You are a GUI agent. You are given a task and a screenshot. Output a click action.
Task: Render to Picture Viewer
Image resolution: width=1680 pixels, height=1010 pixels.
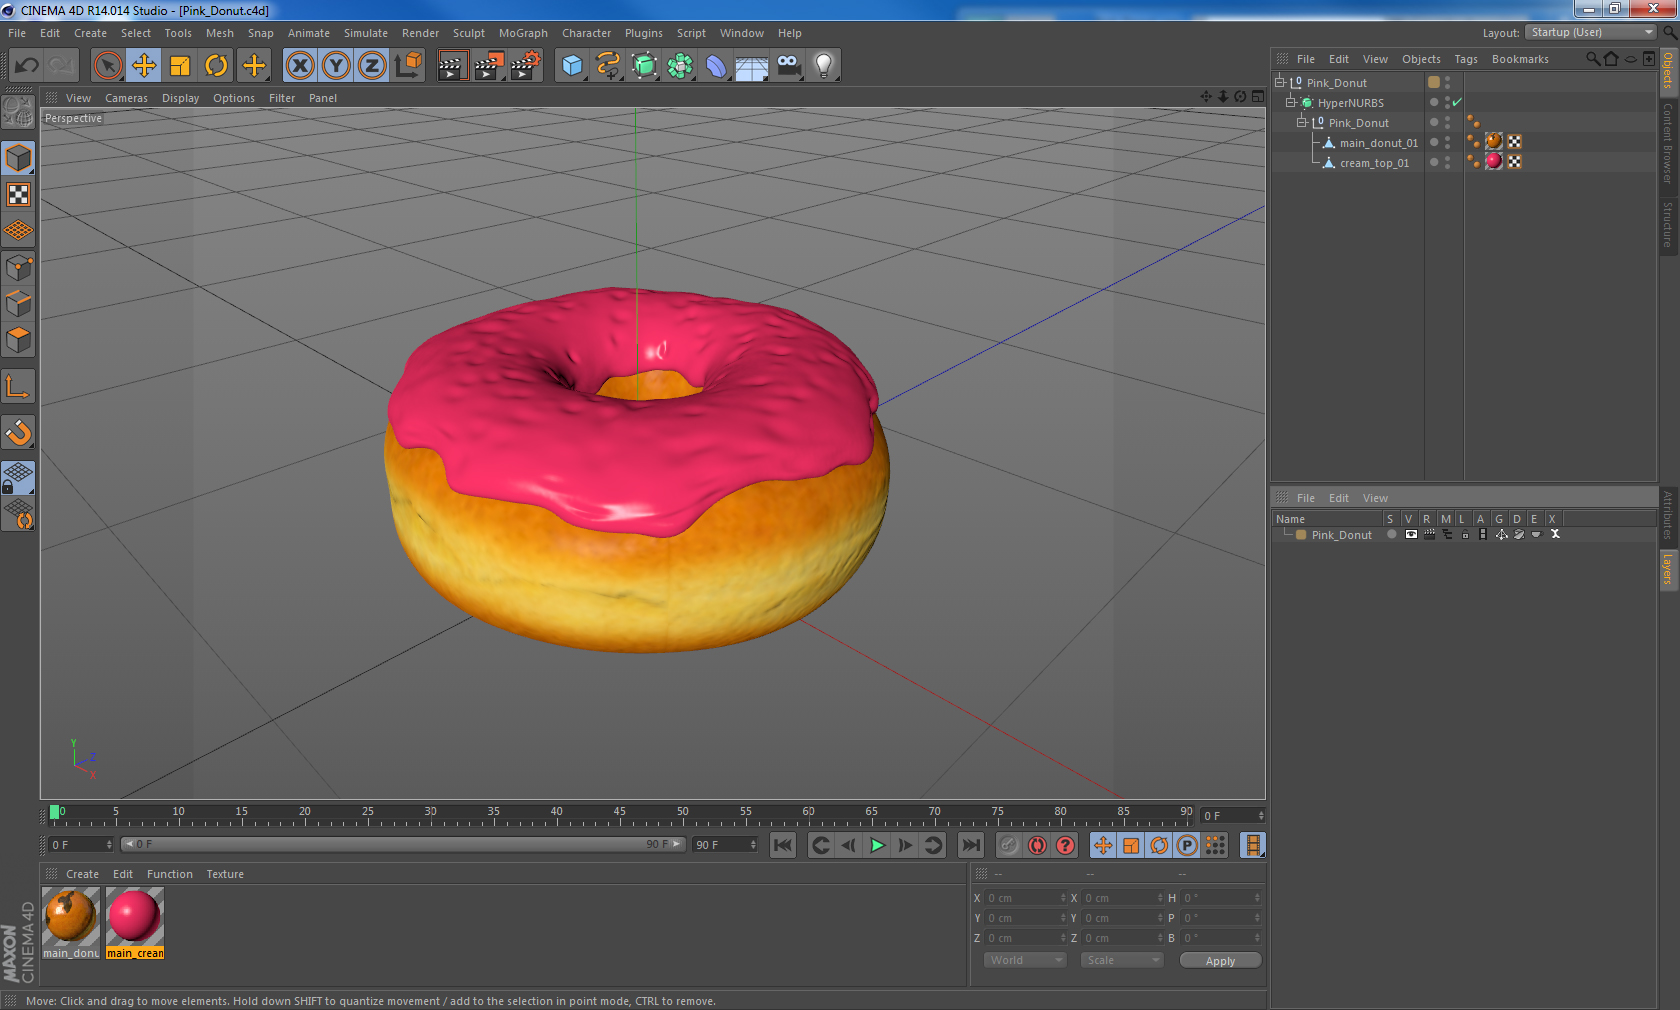(x=489, y=66)
